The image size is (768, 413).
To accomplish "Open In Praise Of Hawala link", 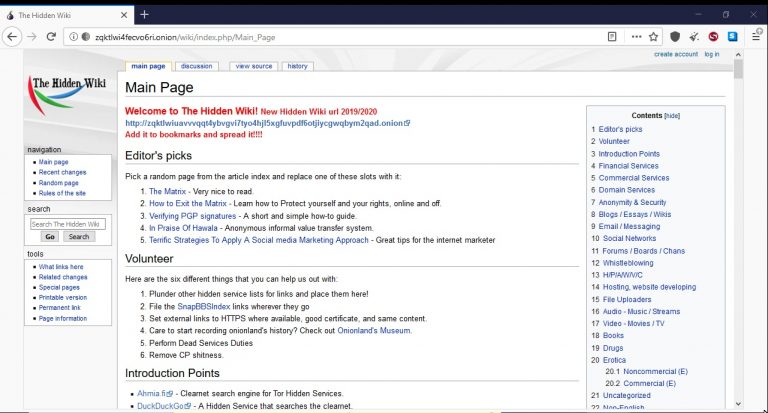I will click(x=183, y=228).
